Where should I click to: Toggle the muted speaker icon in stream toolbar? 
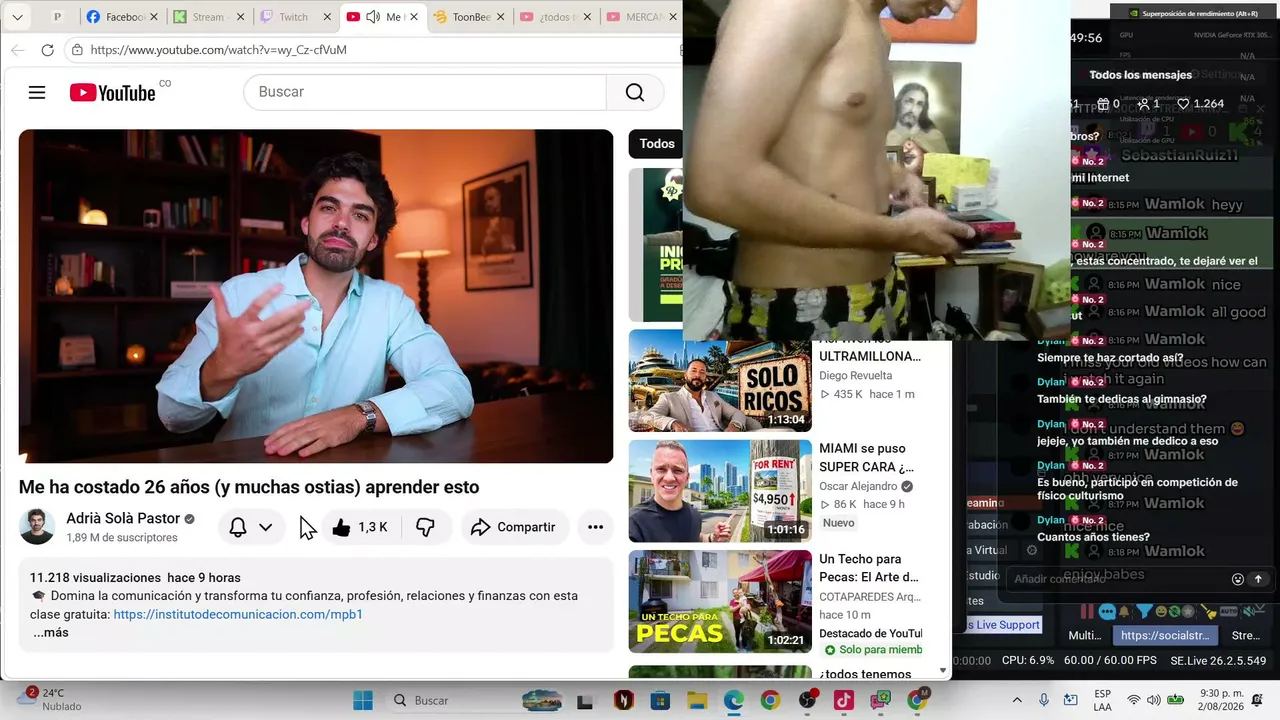pyautogui.click(x=1247, y=611)
